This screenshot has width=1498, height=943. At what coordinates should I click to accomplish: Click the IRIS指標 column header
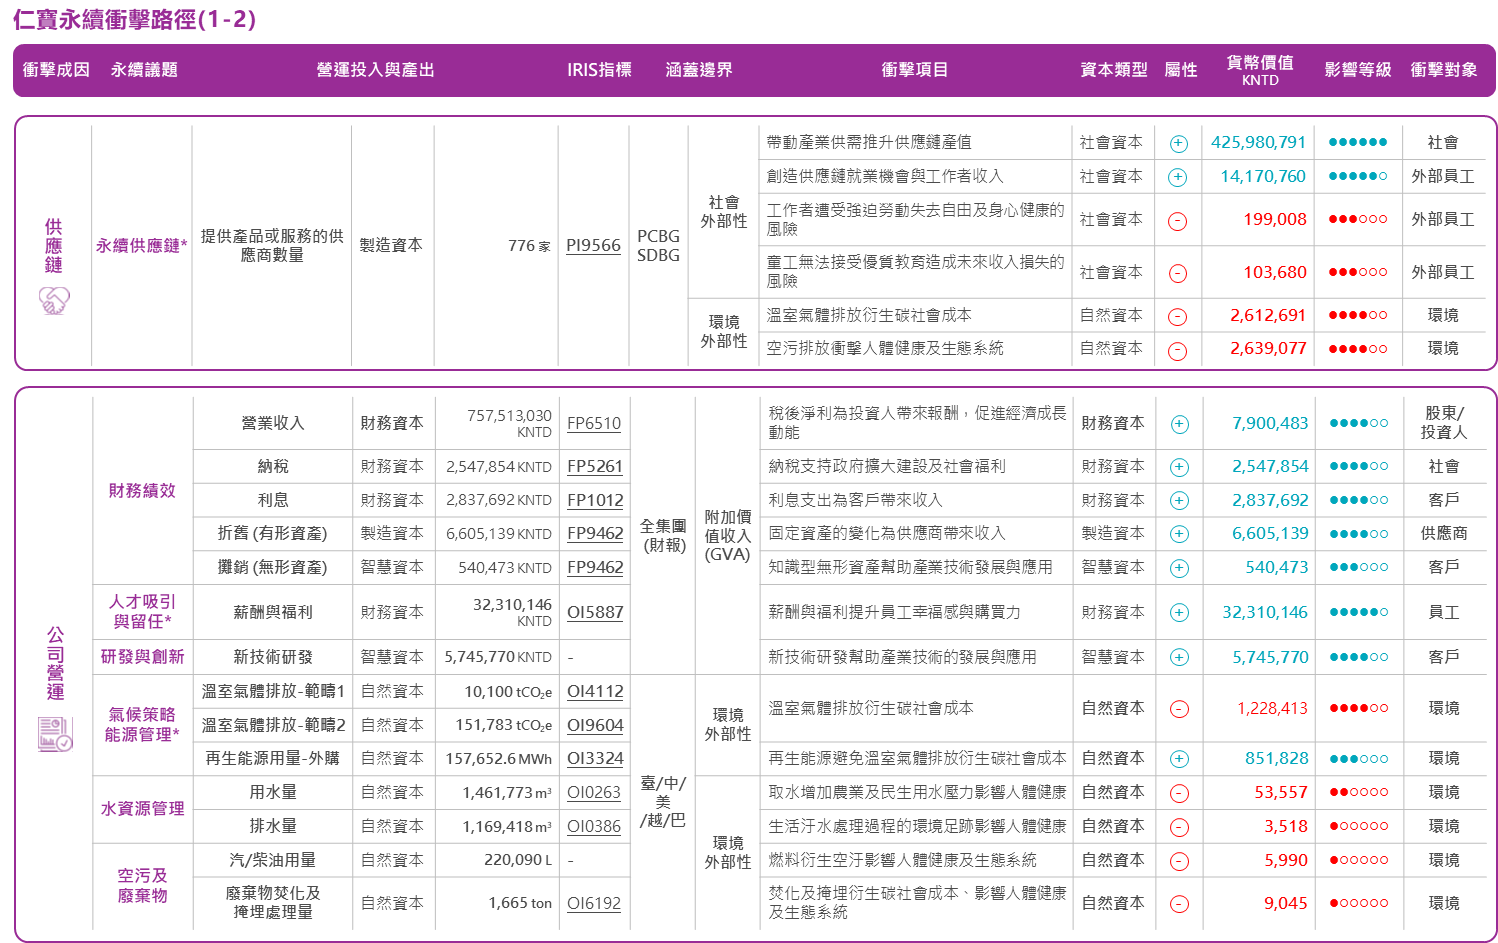[x=599, y=70]
